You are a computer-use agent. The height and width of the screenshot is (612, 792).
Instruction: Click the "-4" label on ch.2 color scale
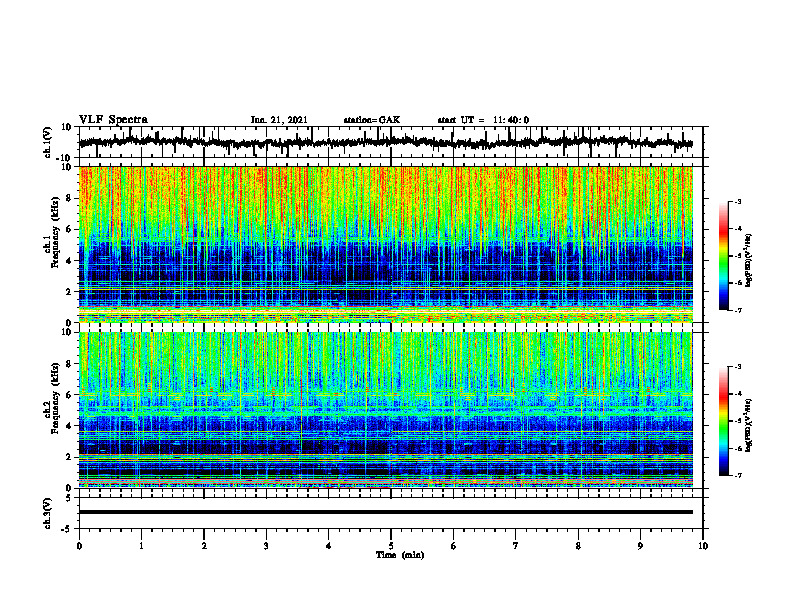pyautogui.click(x=737, y=394)
